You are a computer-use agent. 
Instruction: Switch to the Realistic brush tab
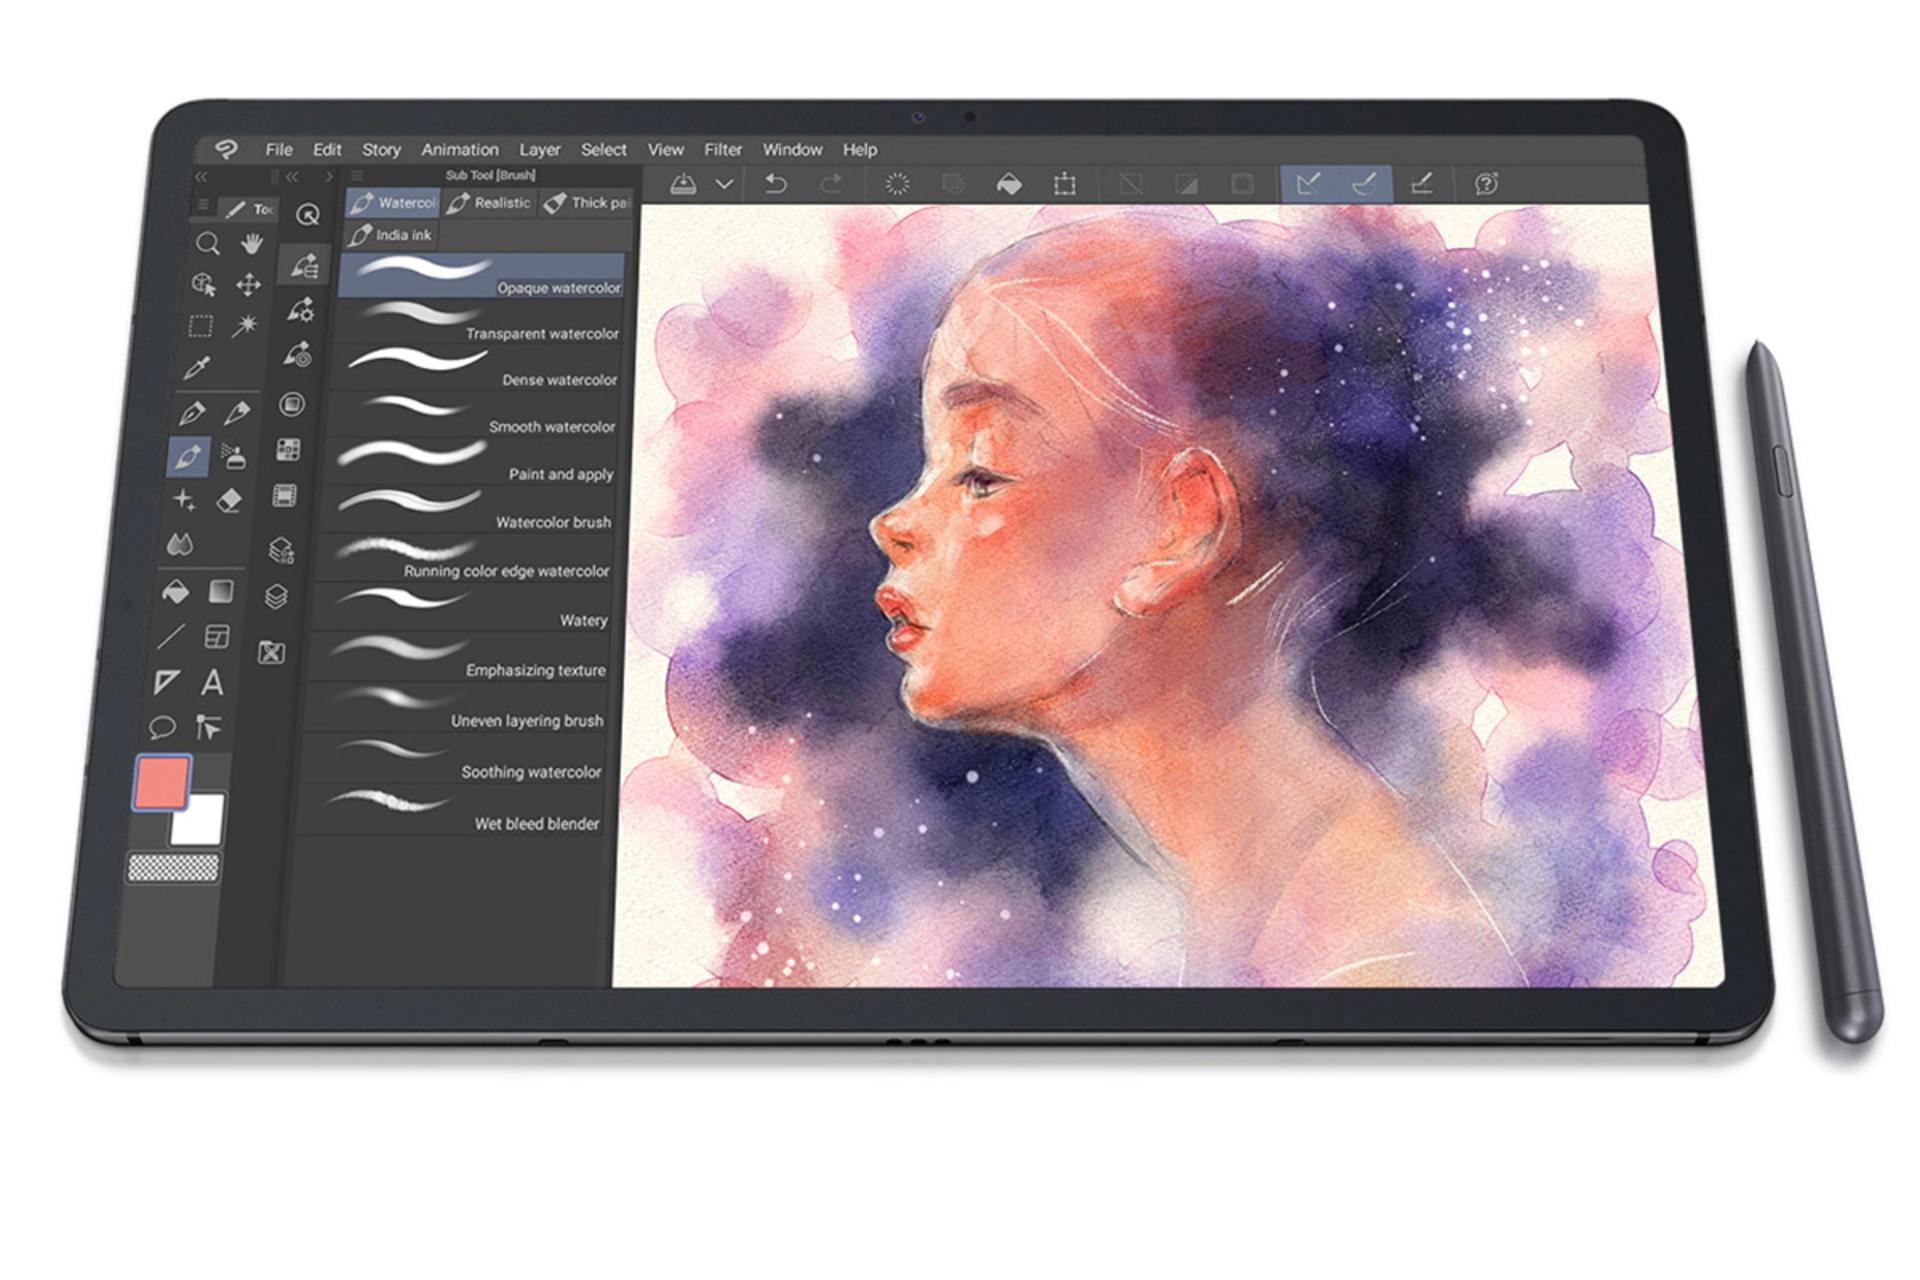pyautogui.click(x=490, y=203)
